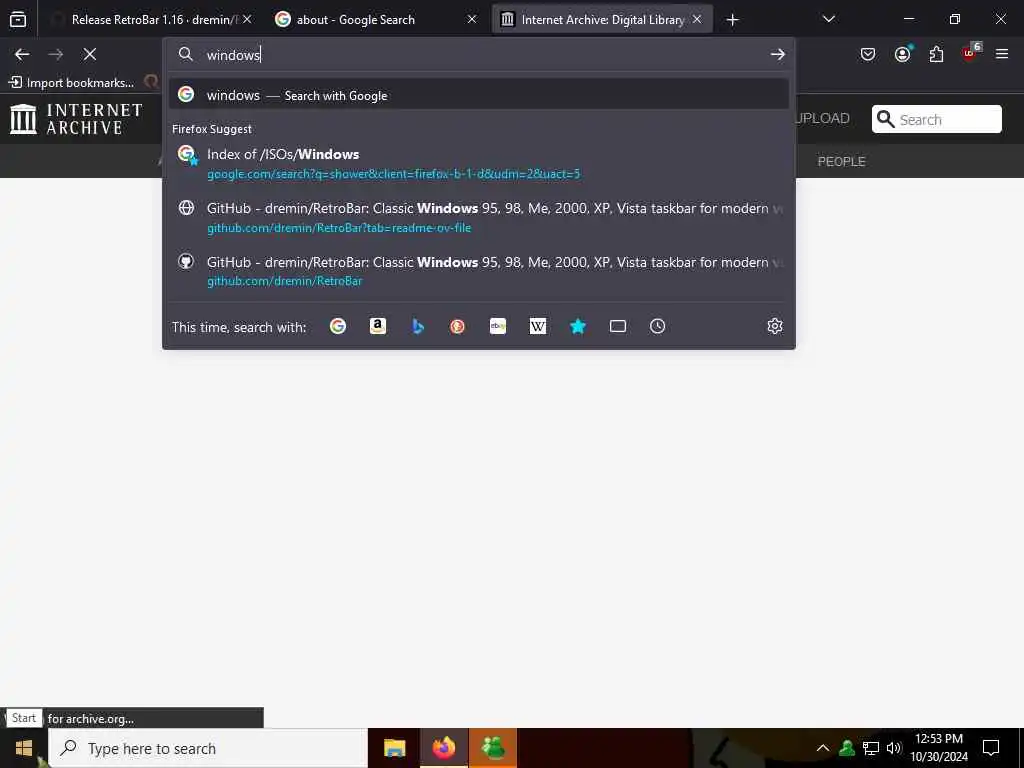
Task: Close the Release RetroBar tab
Action: click(247, 20)
